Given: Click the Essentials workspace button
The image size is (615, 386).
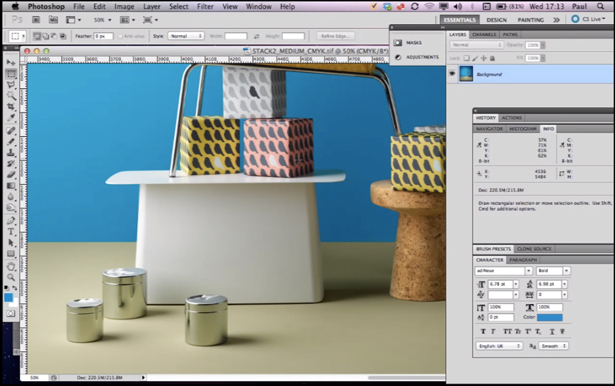Looking at the screenshot, I should pos(459,20).
